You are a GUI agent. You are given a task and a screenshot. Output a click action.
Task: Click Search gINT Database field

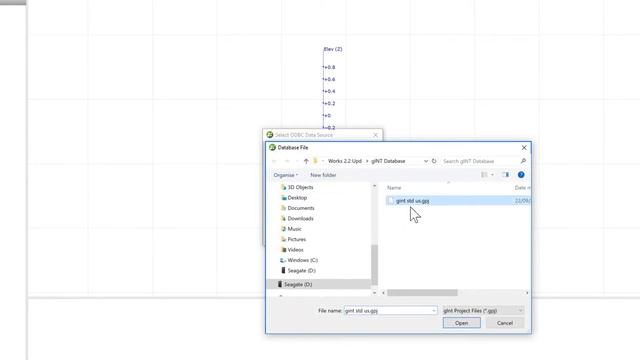[480, 161]
